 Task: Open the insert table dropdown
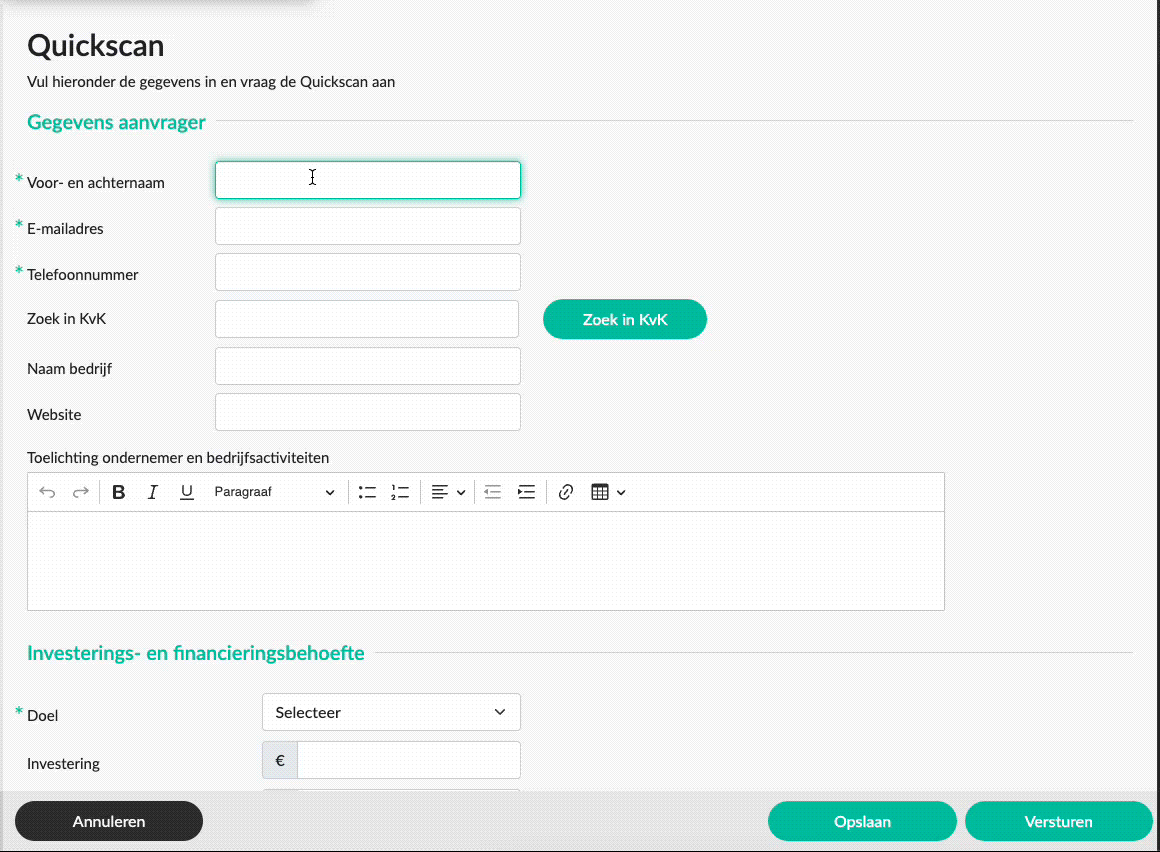(x=608, y=492)
